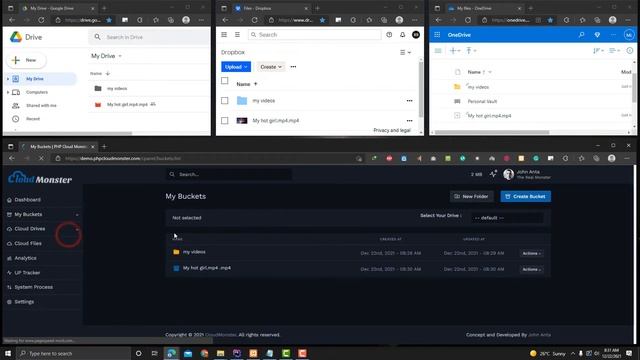Open the Dropbox Create dropdown
Viewport: 640px width, 360px height.
[271, 67]
